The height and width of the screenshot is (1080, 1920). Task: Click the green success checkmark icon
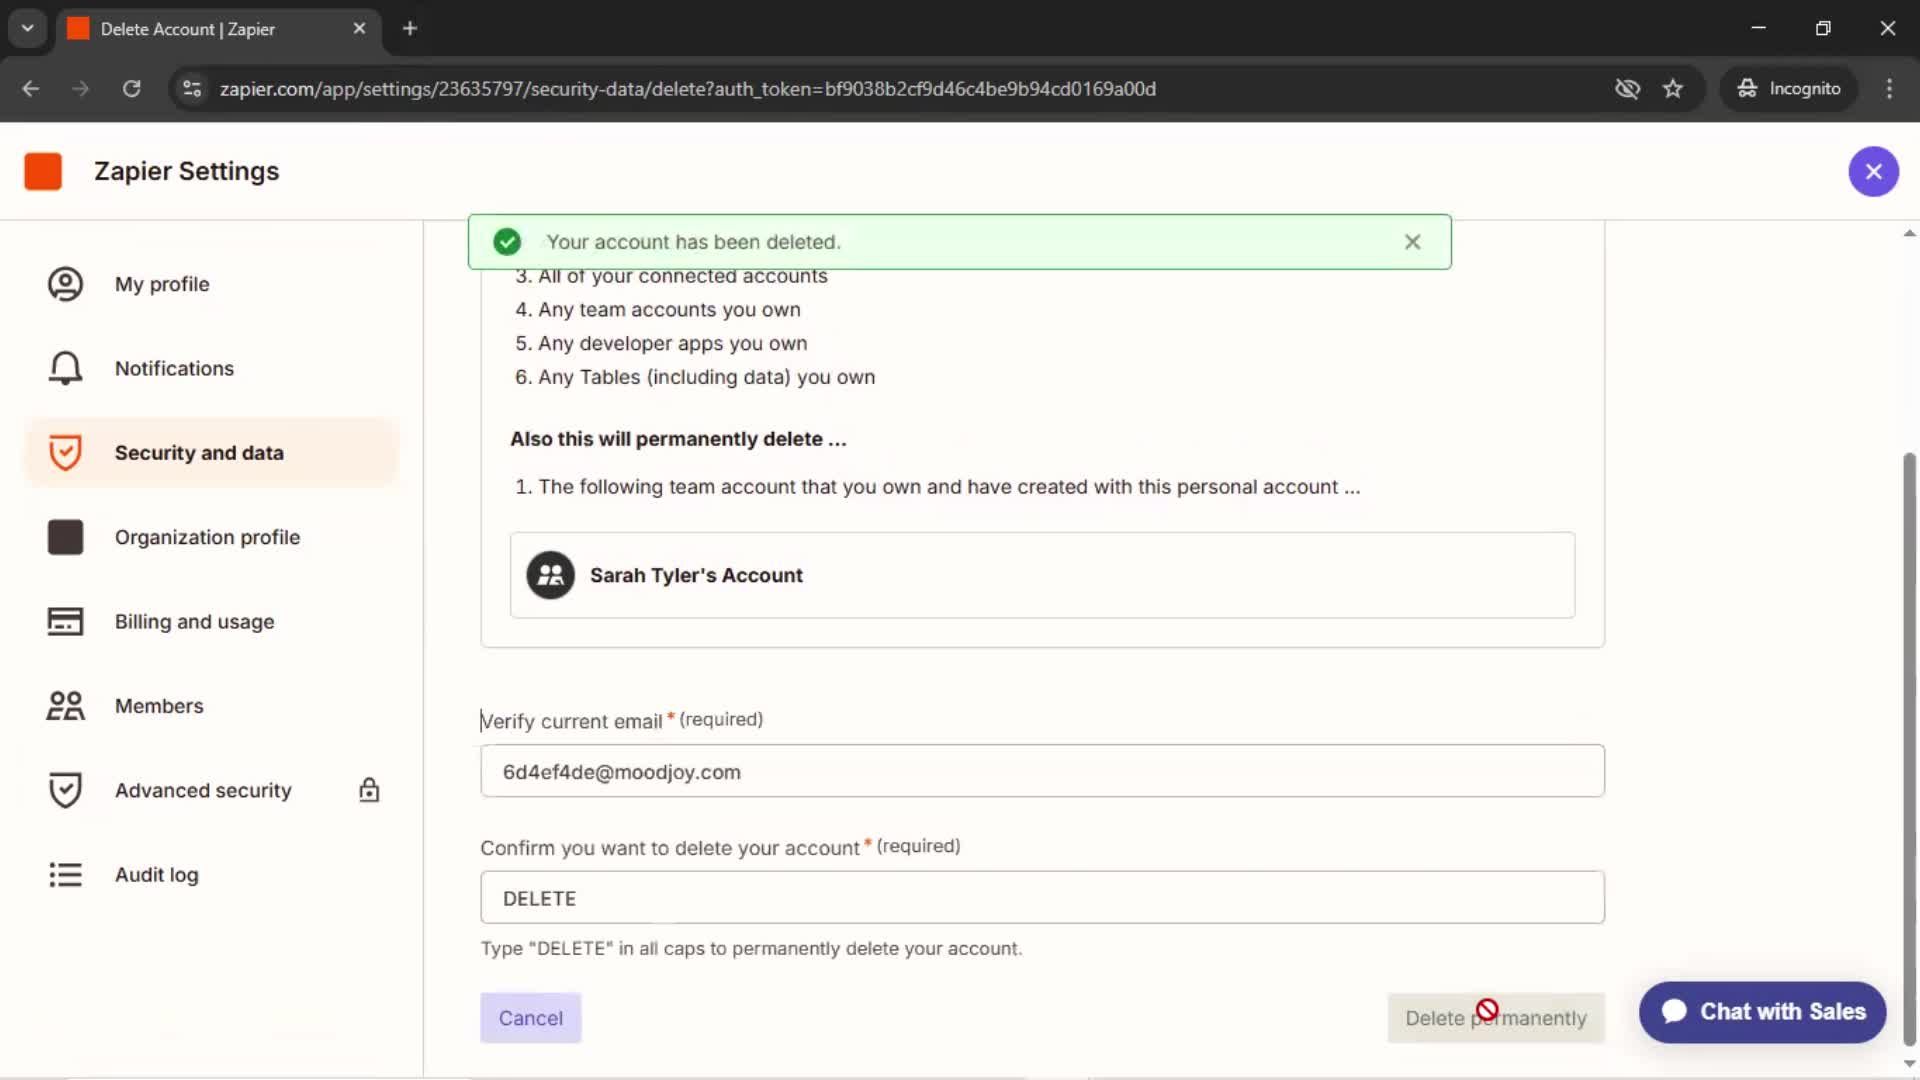(507, 242)
